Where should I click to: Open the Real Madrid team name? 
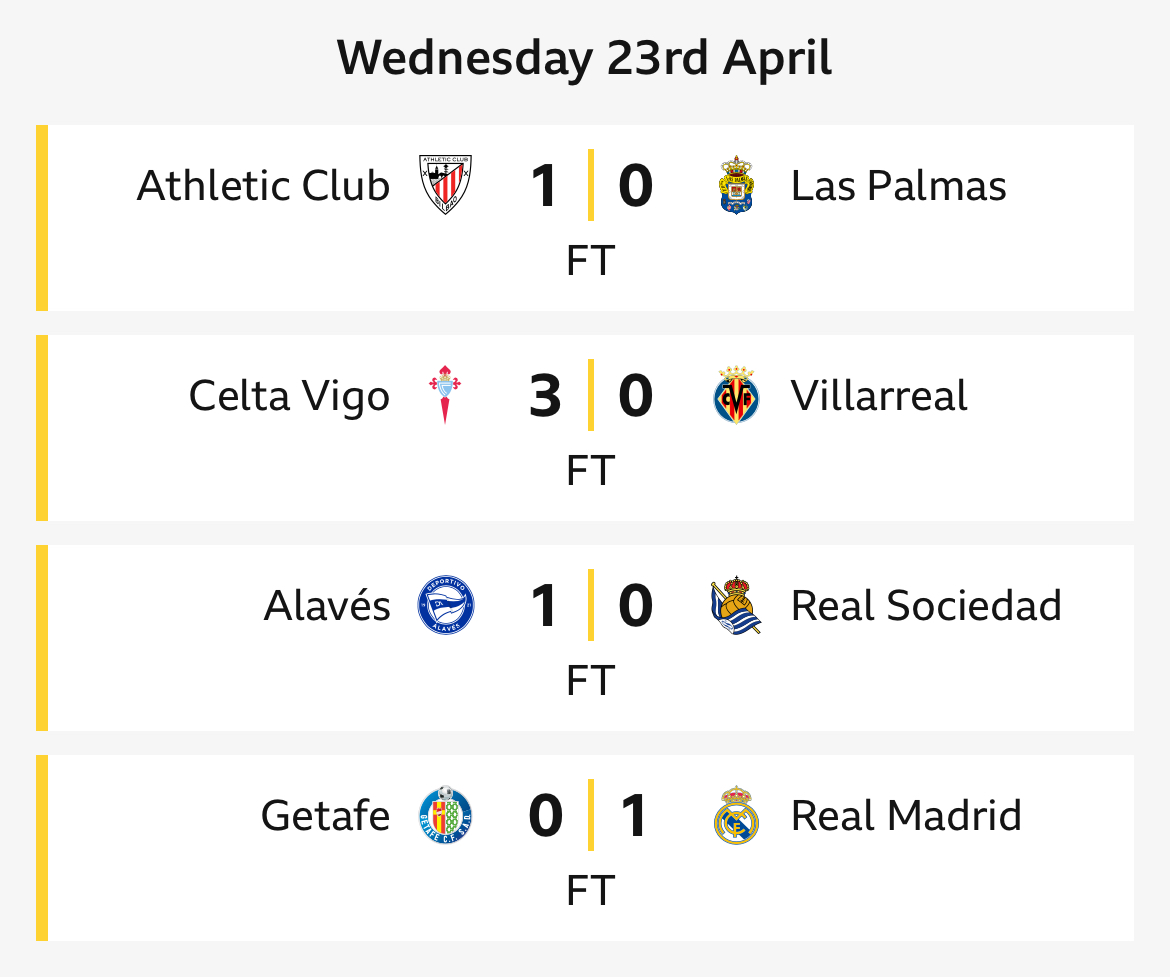[x=906, y=815]
